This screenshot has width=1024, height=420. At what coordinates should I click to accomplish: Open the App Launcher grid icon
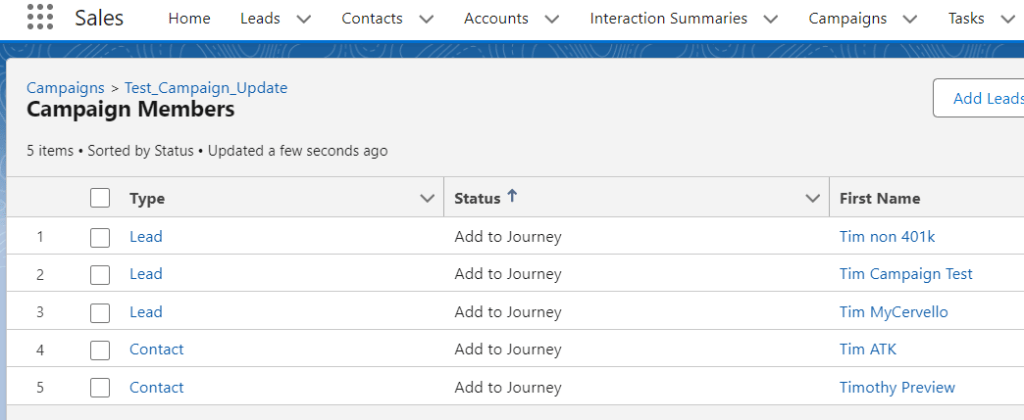39,18
